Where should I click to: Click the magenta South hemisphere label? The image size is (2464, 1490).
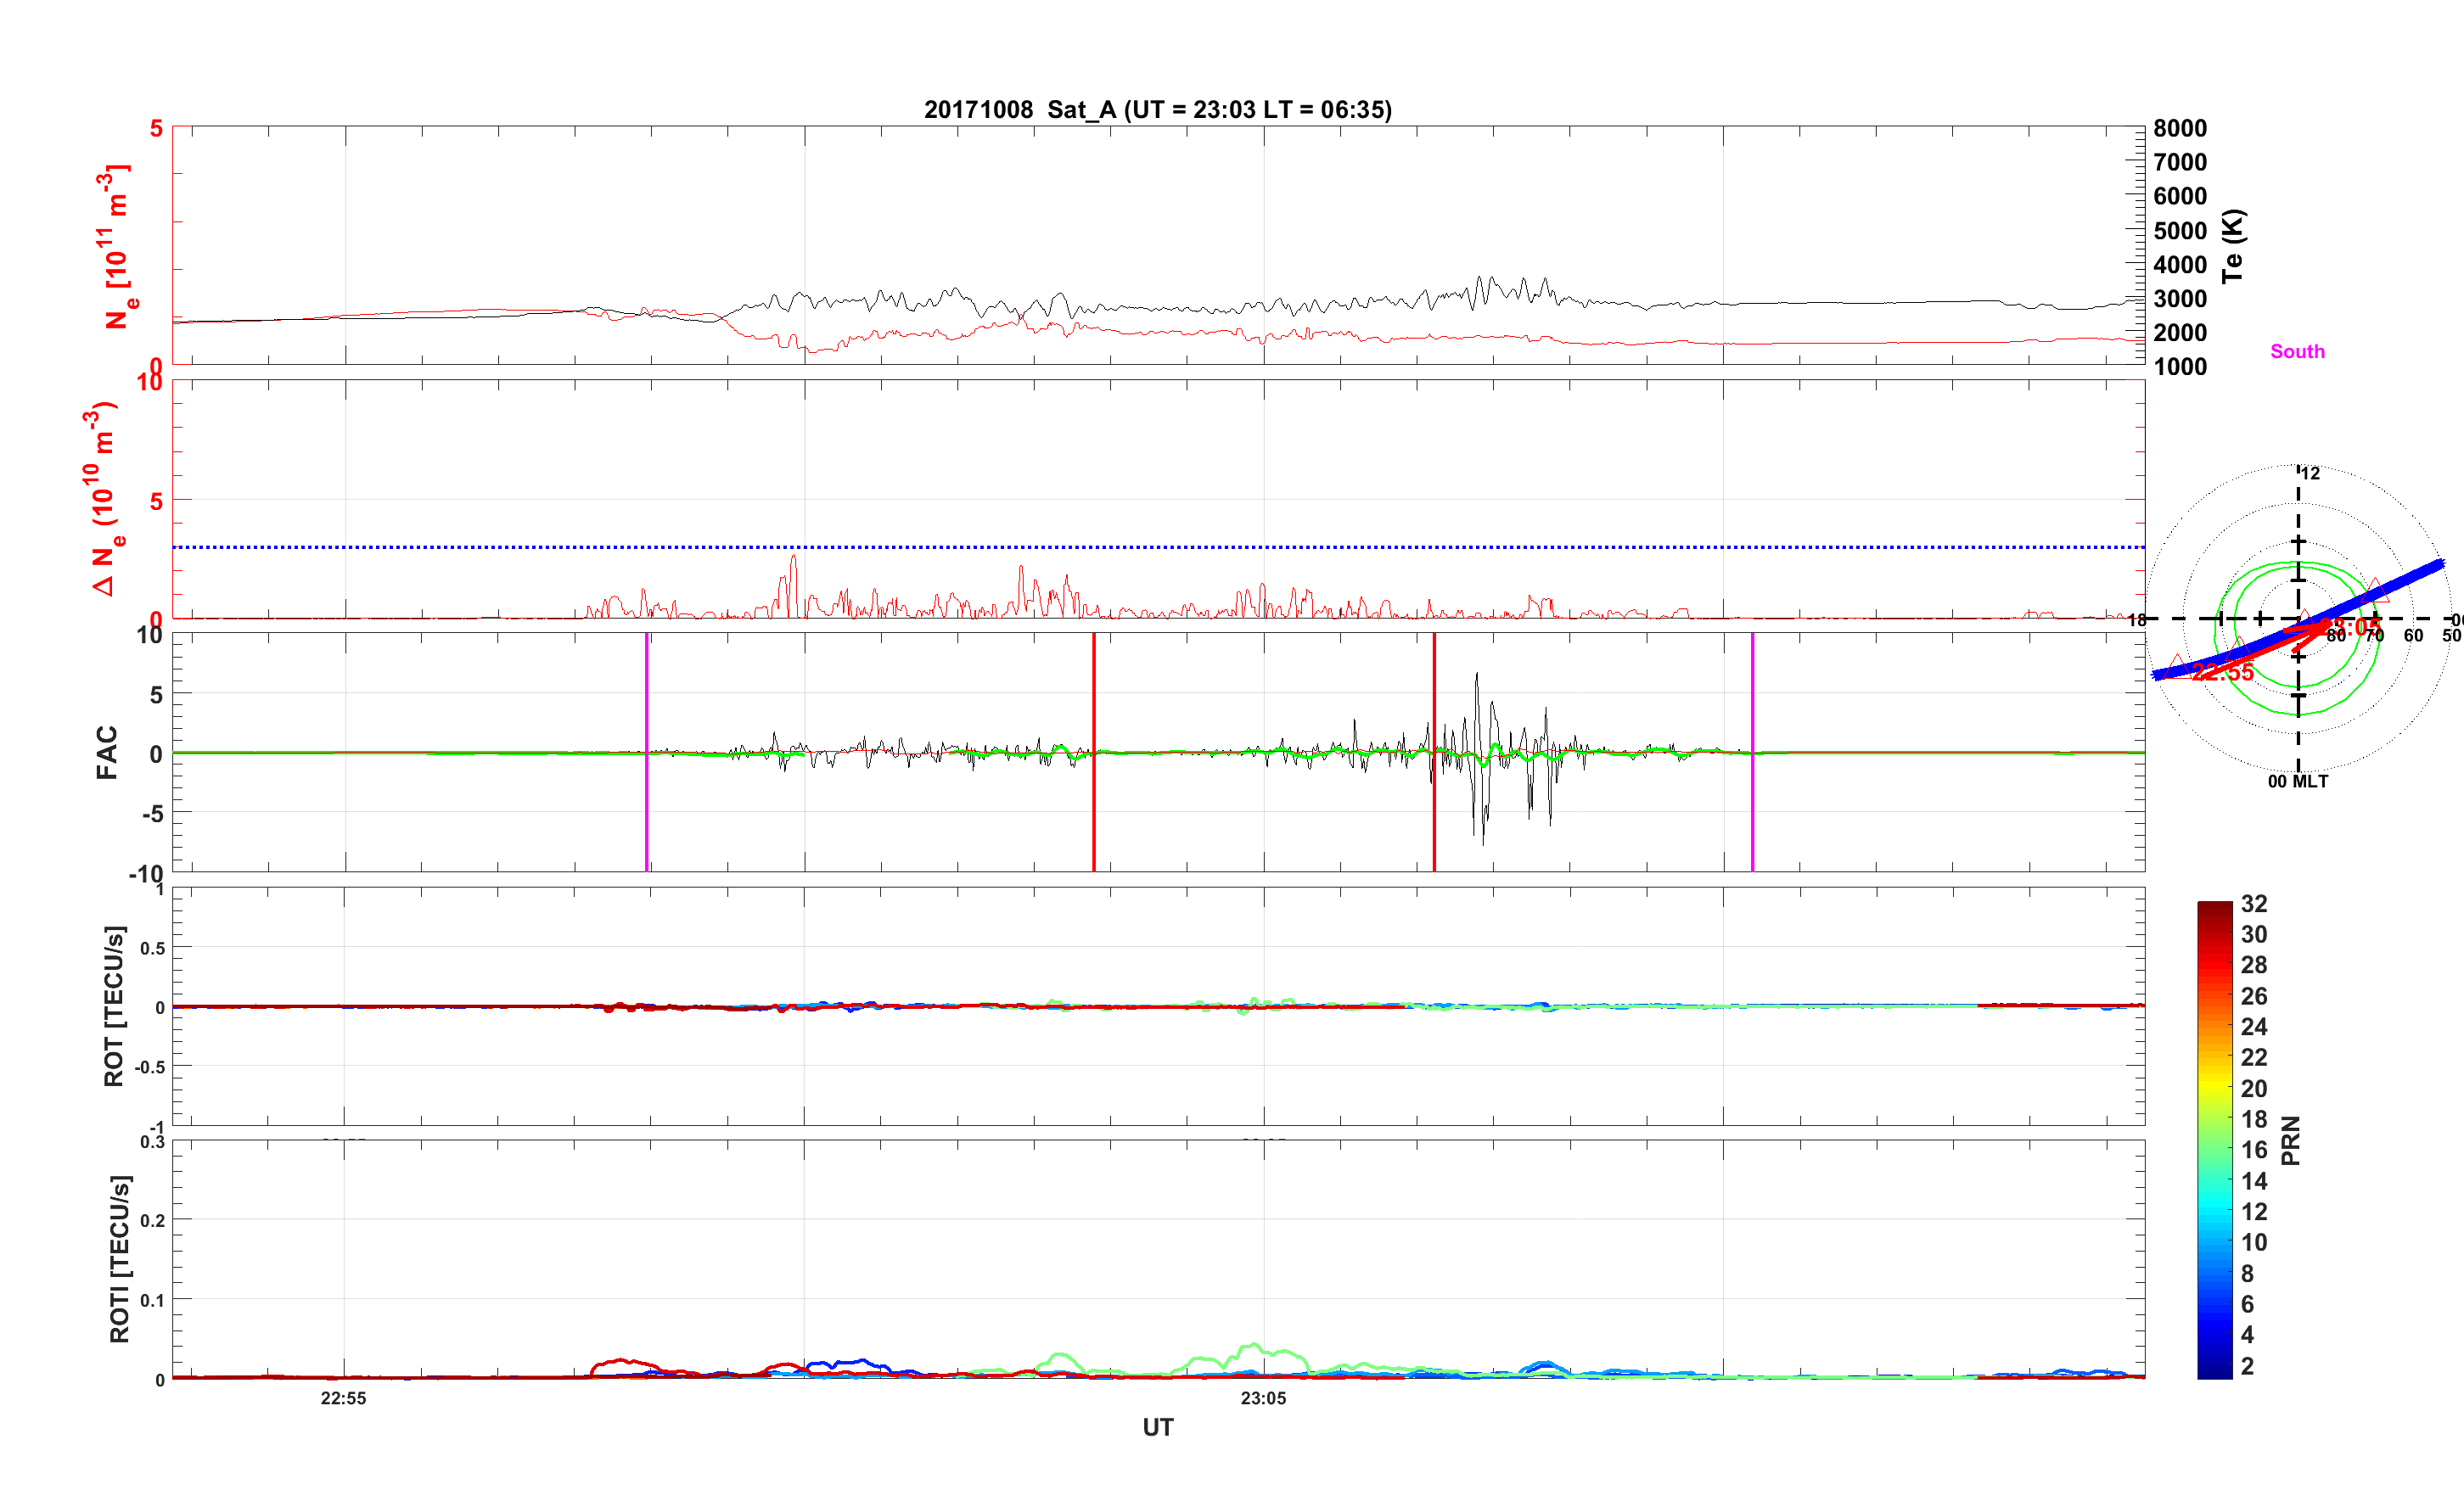2296,351
